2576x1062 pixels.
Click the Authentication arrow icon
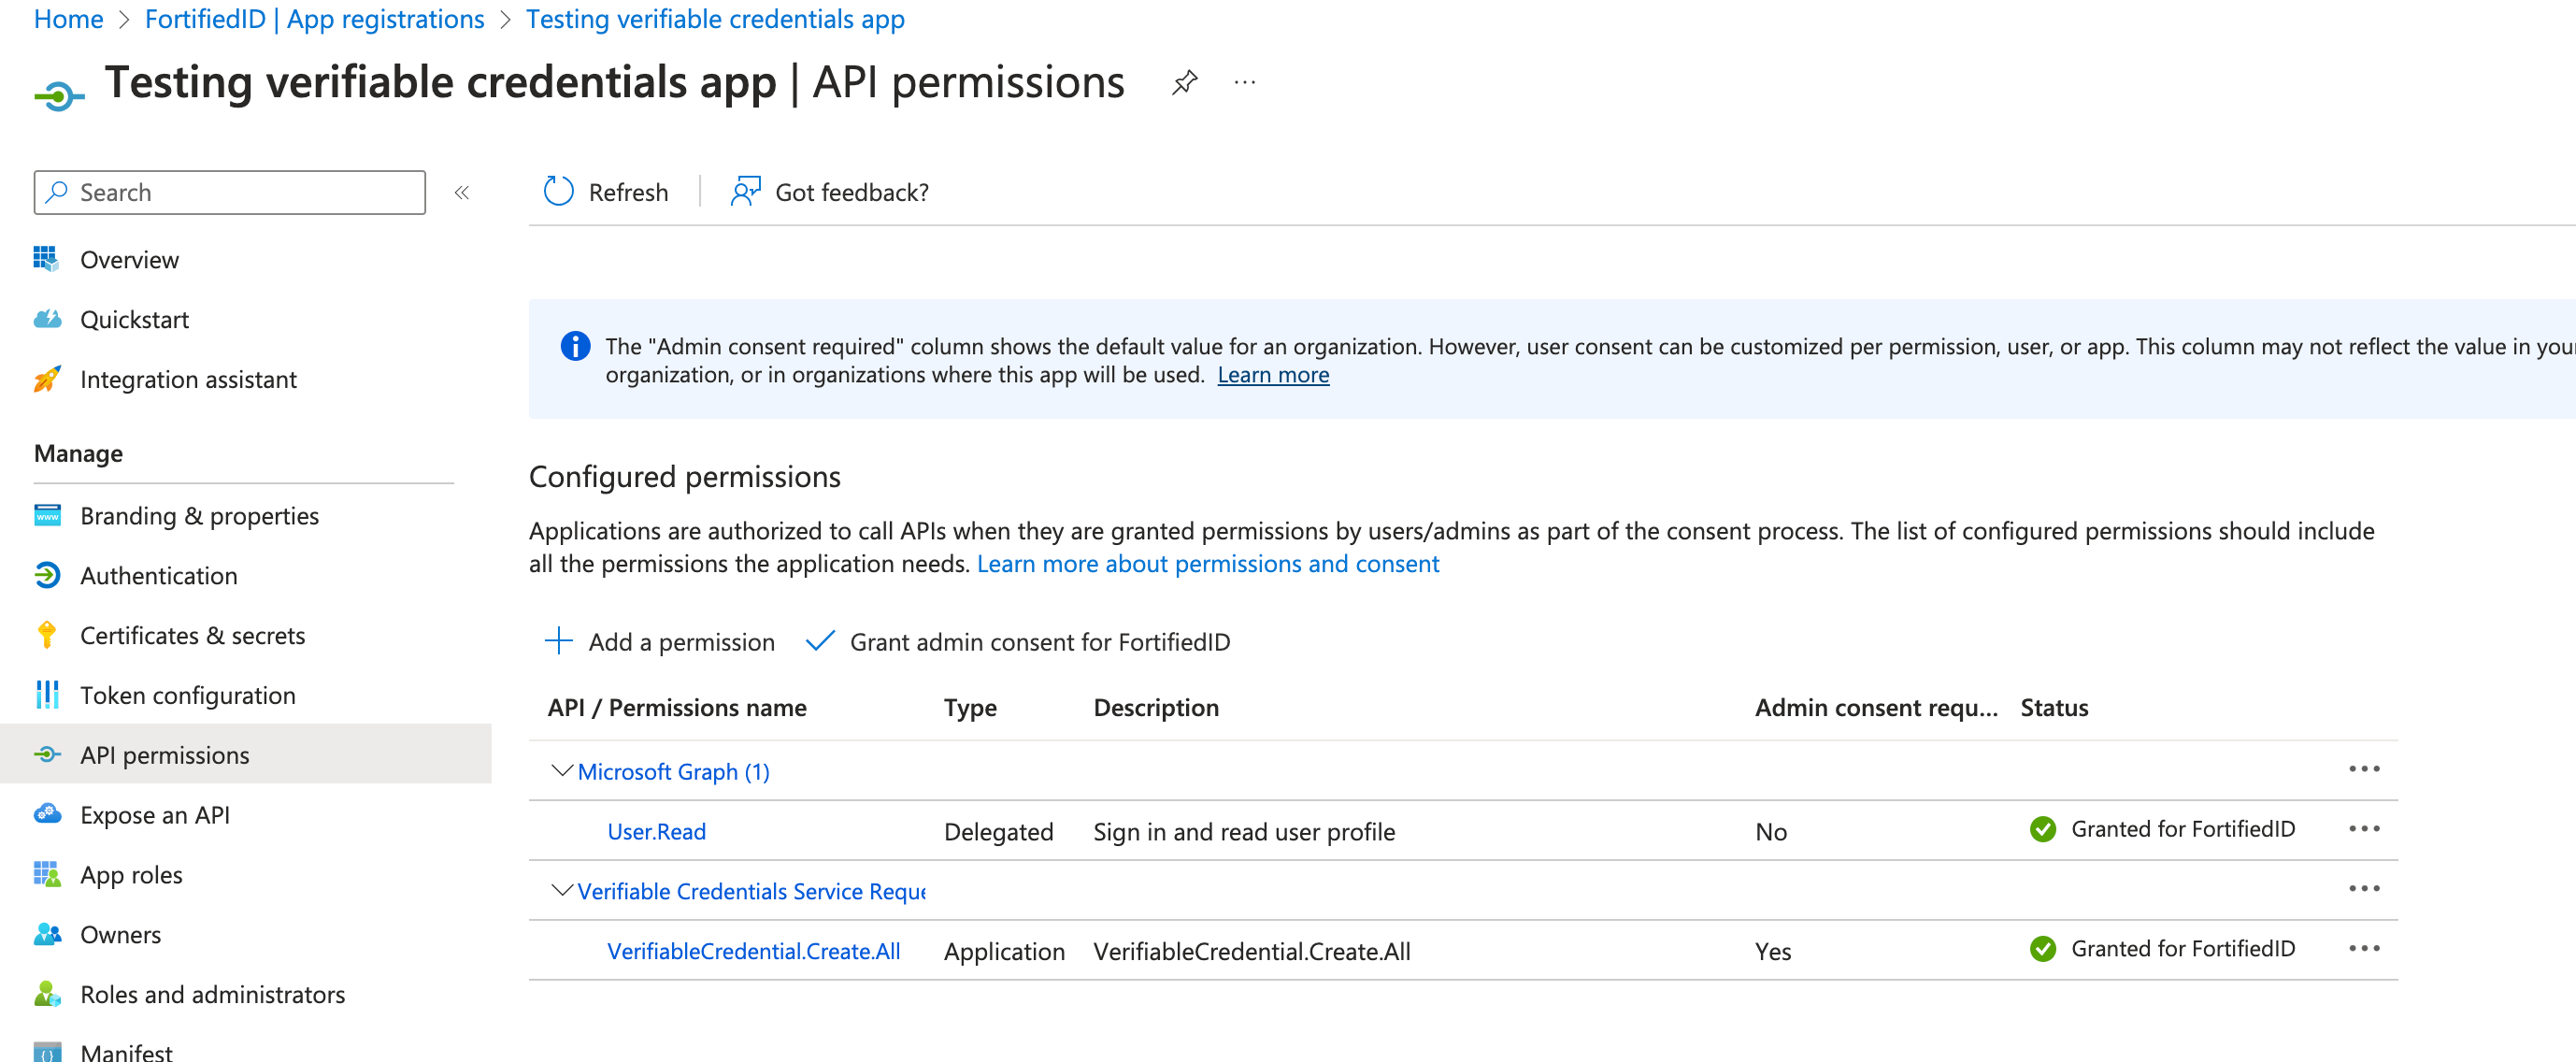(x=47, y=575)
